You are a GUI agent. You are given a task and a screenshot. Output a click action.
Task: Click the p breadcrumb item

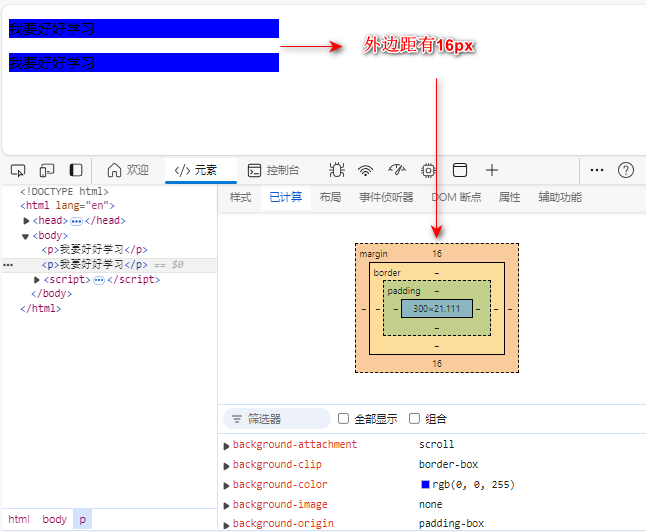pyautogui.click(x=82, y=519)
